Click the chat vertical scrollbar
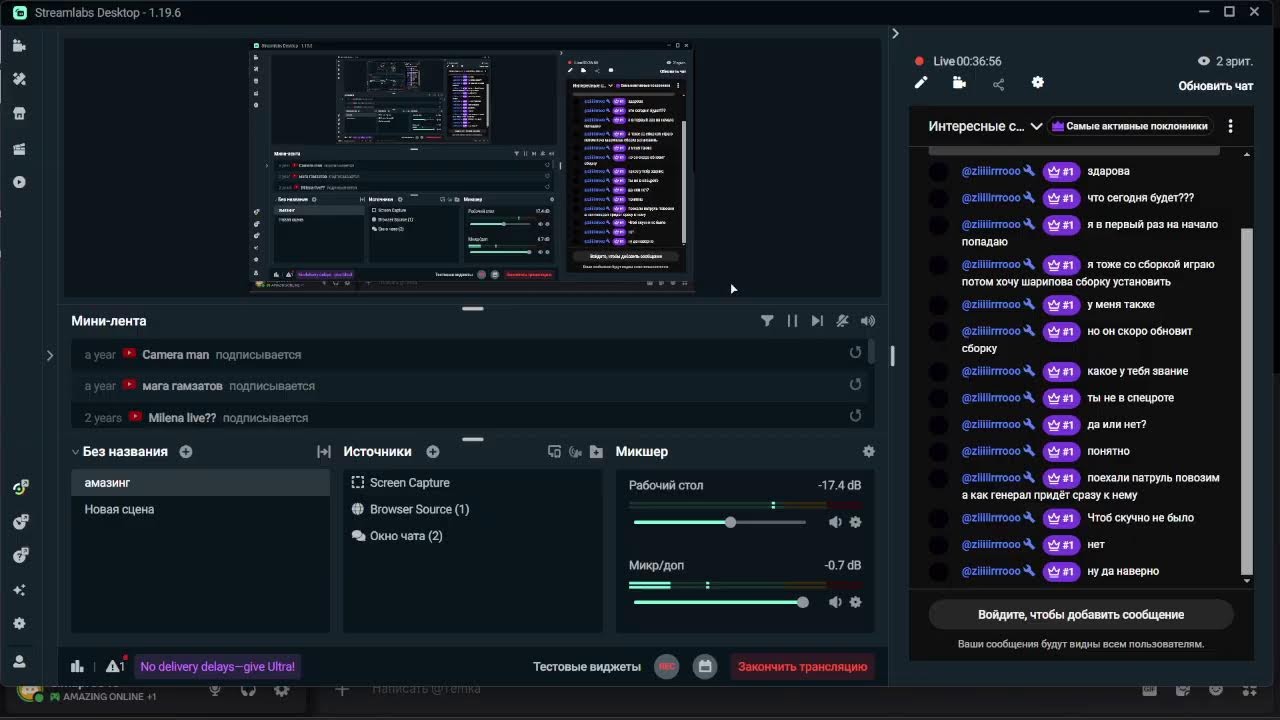This screenshot has height=720, width=1280. pyautogui.click(x=1246, y=400)
